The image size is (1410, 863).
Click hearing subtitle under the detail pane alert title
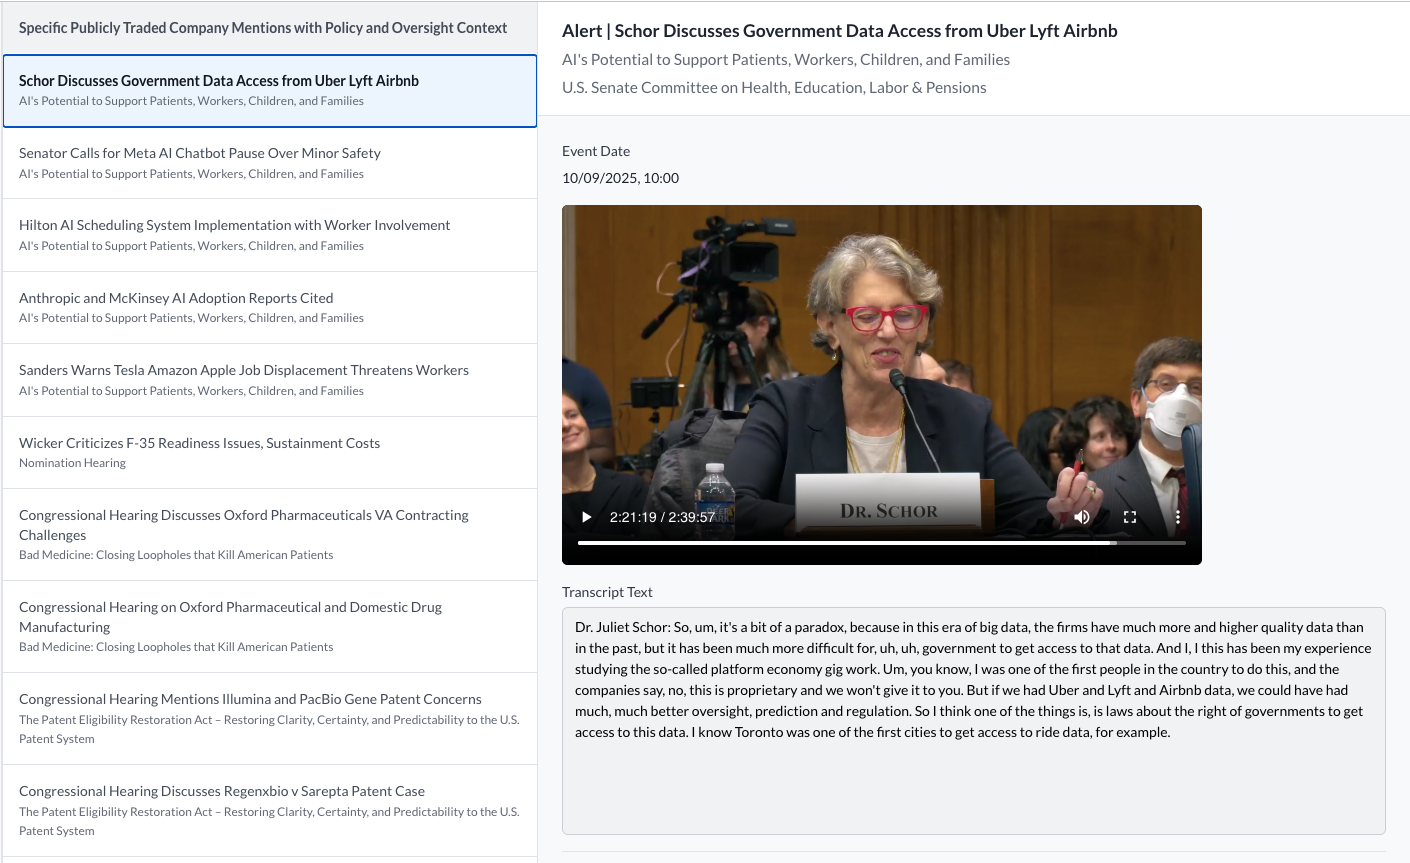pos(786,60)
